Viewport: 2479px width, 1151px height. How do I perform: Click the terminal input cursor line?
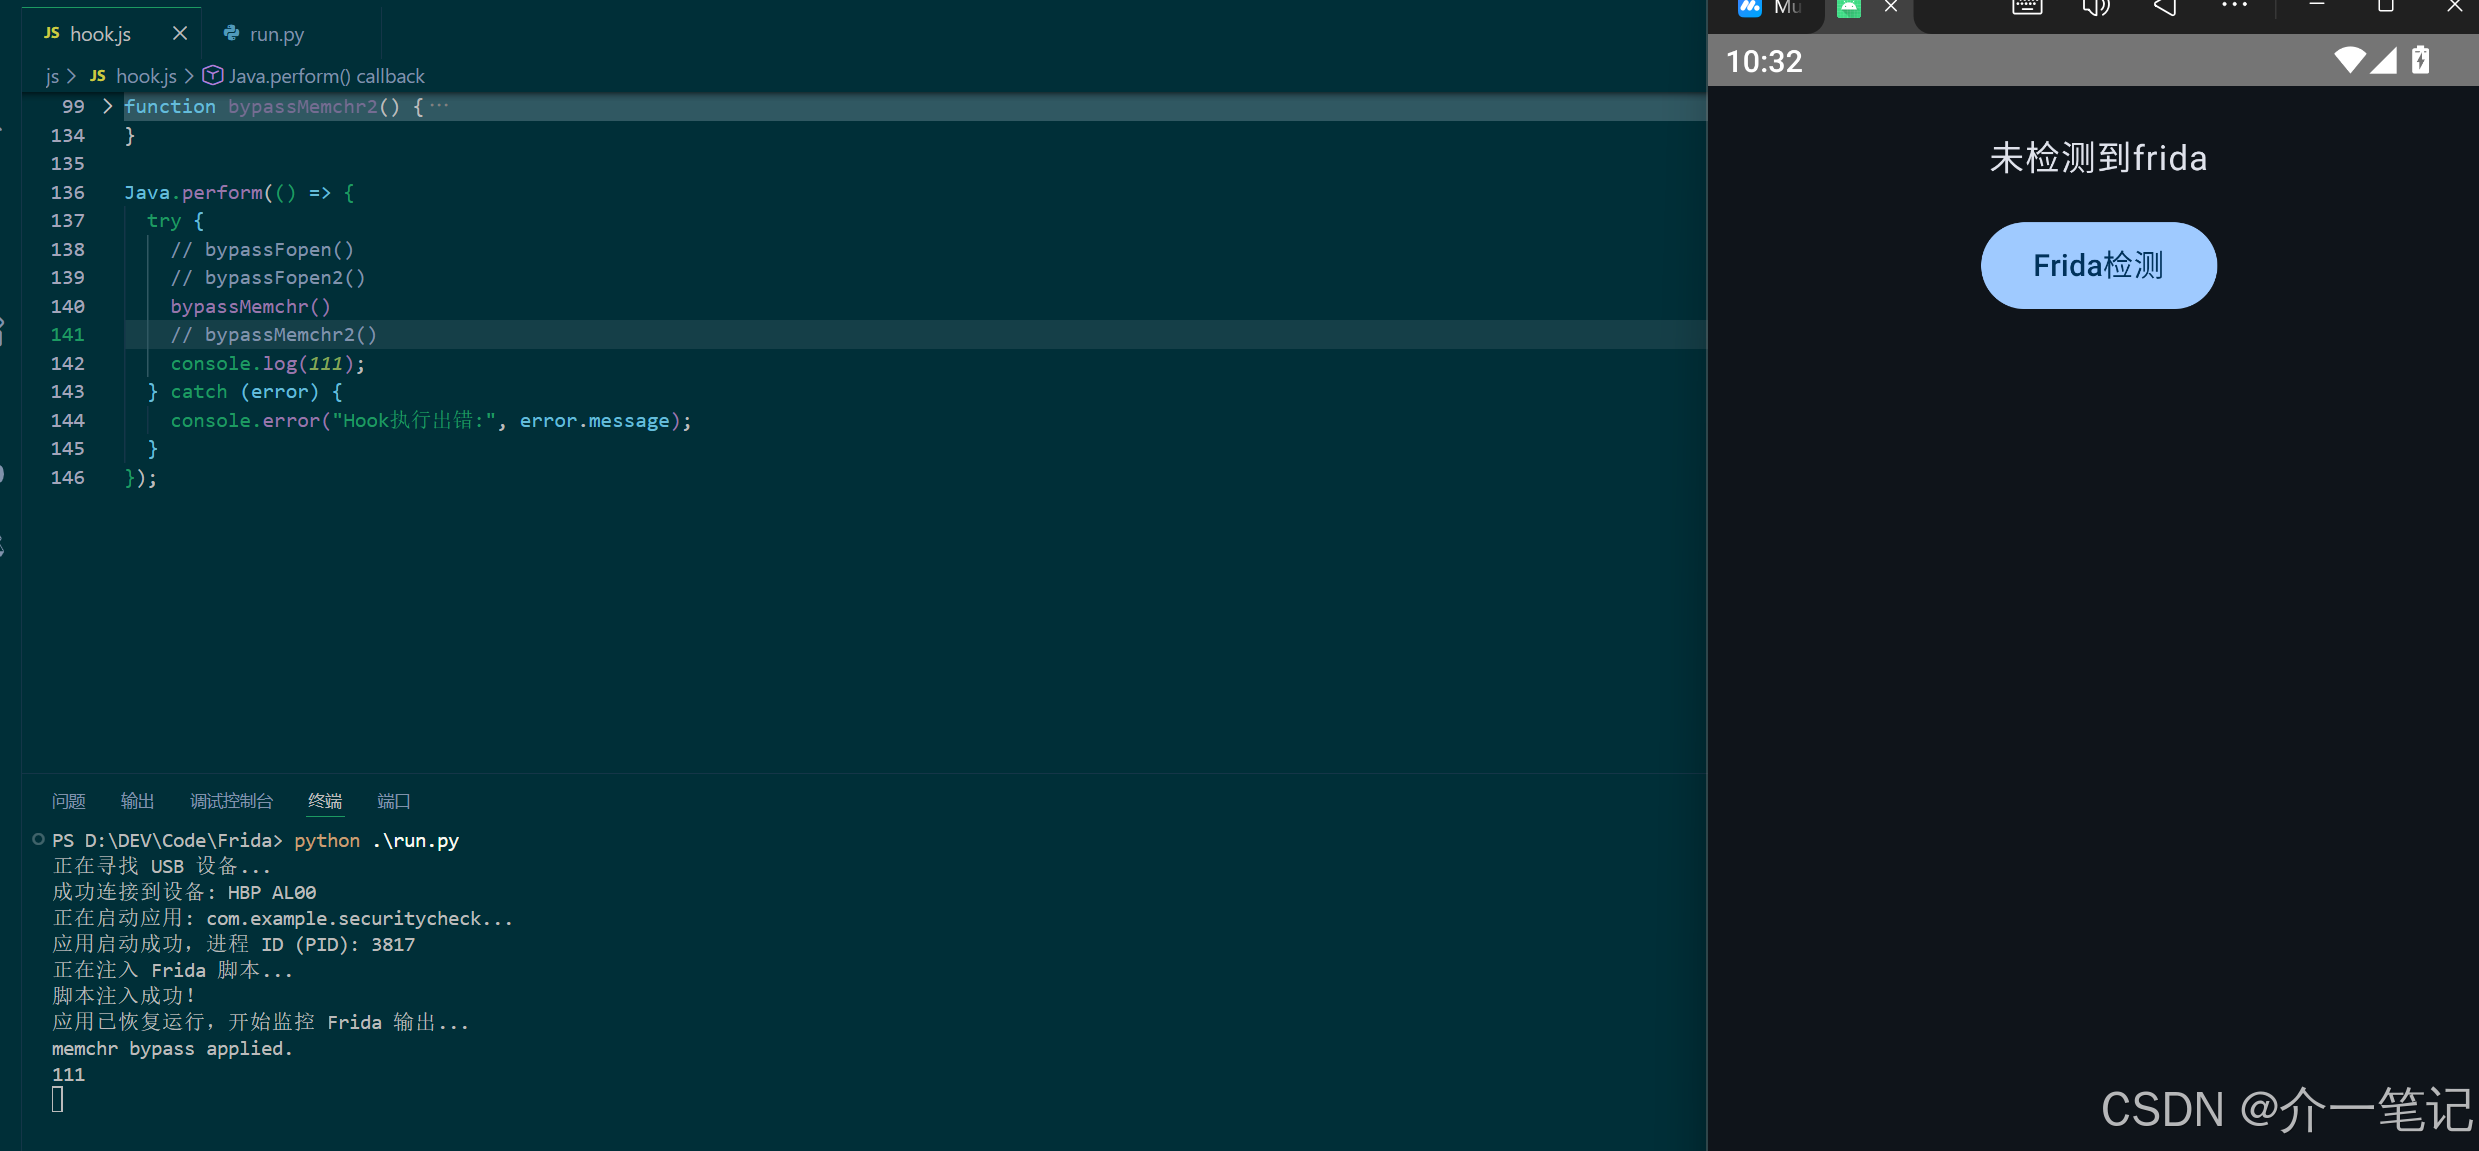point(58,1100)
